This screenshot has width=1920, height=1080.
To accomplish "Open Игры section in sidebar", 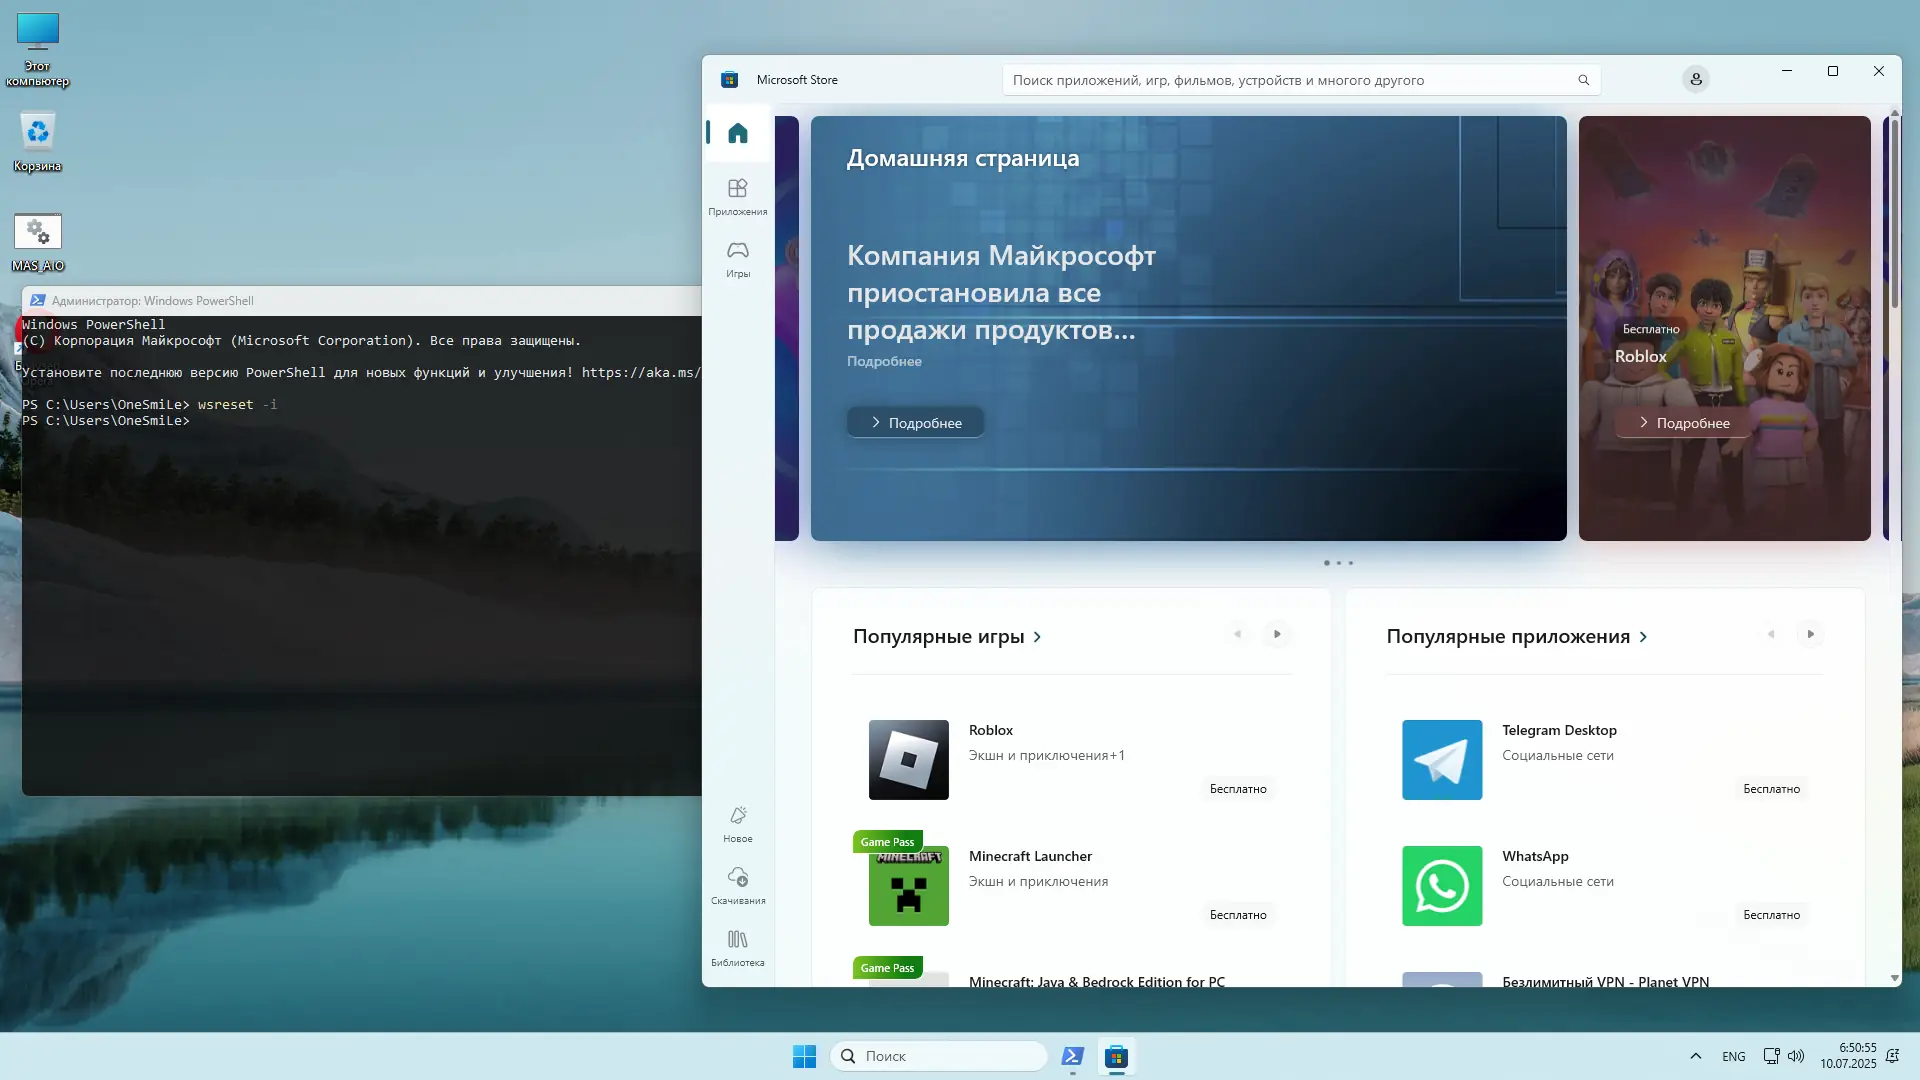I will coord(738,258).
